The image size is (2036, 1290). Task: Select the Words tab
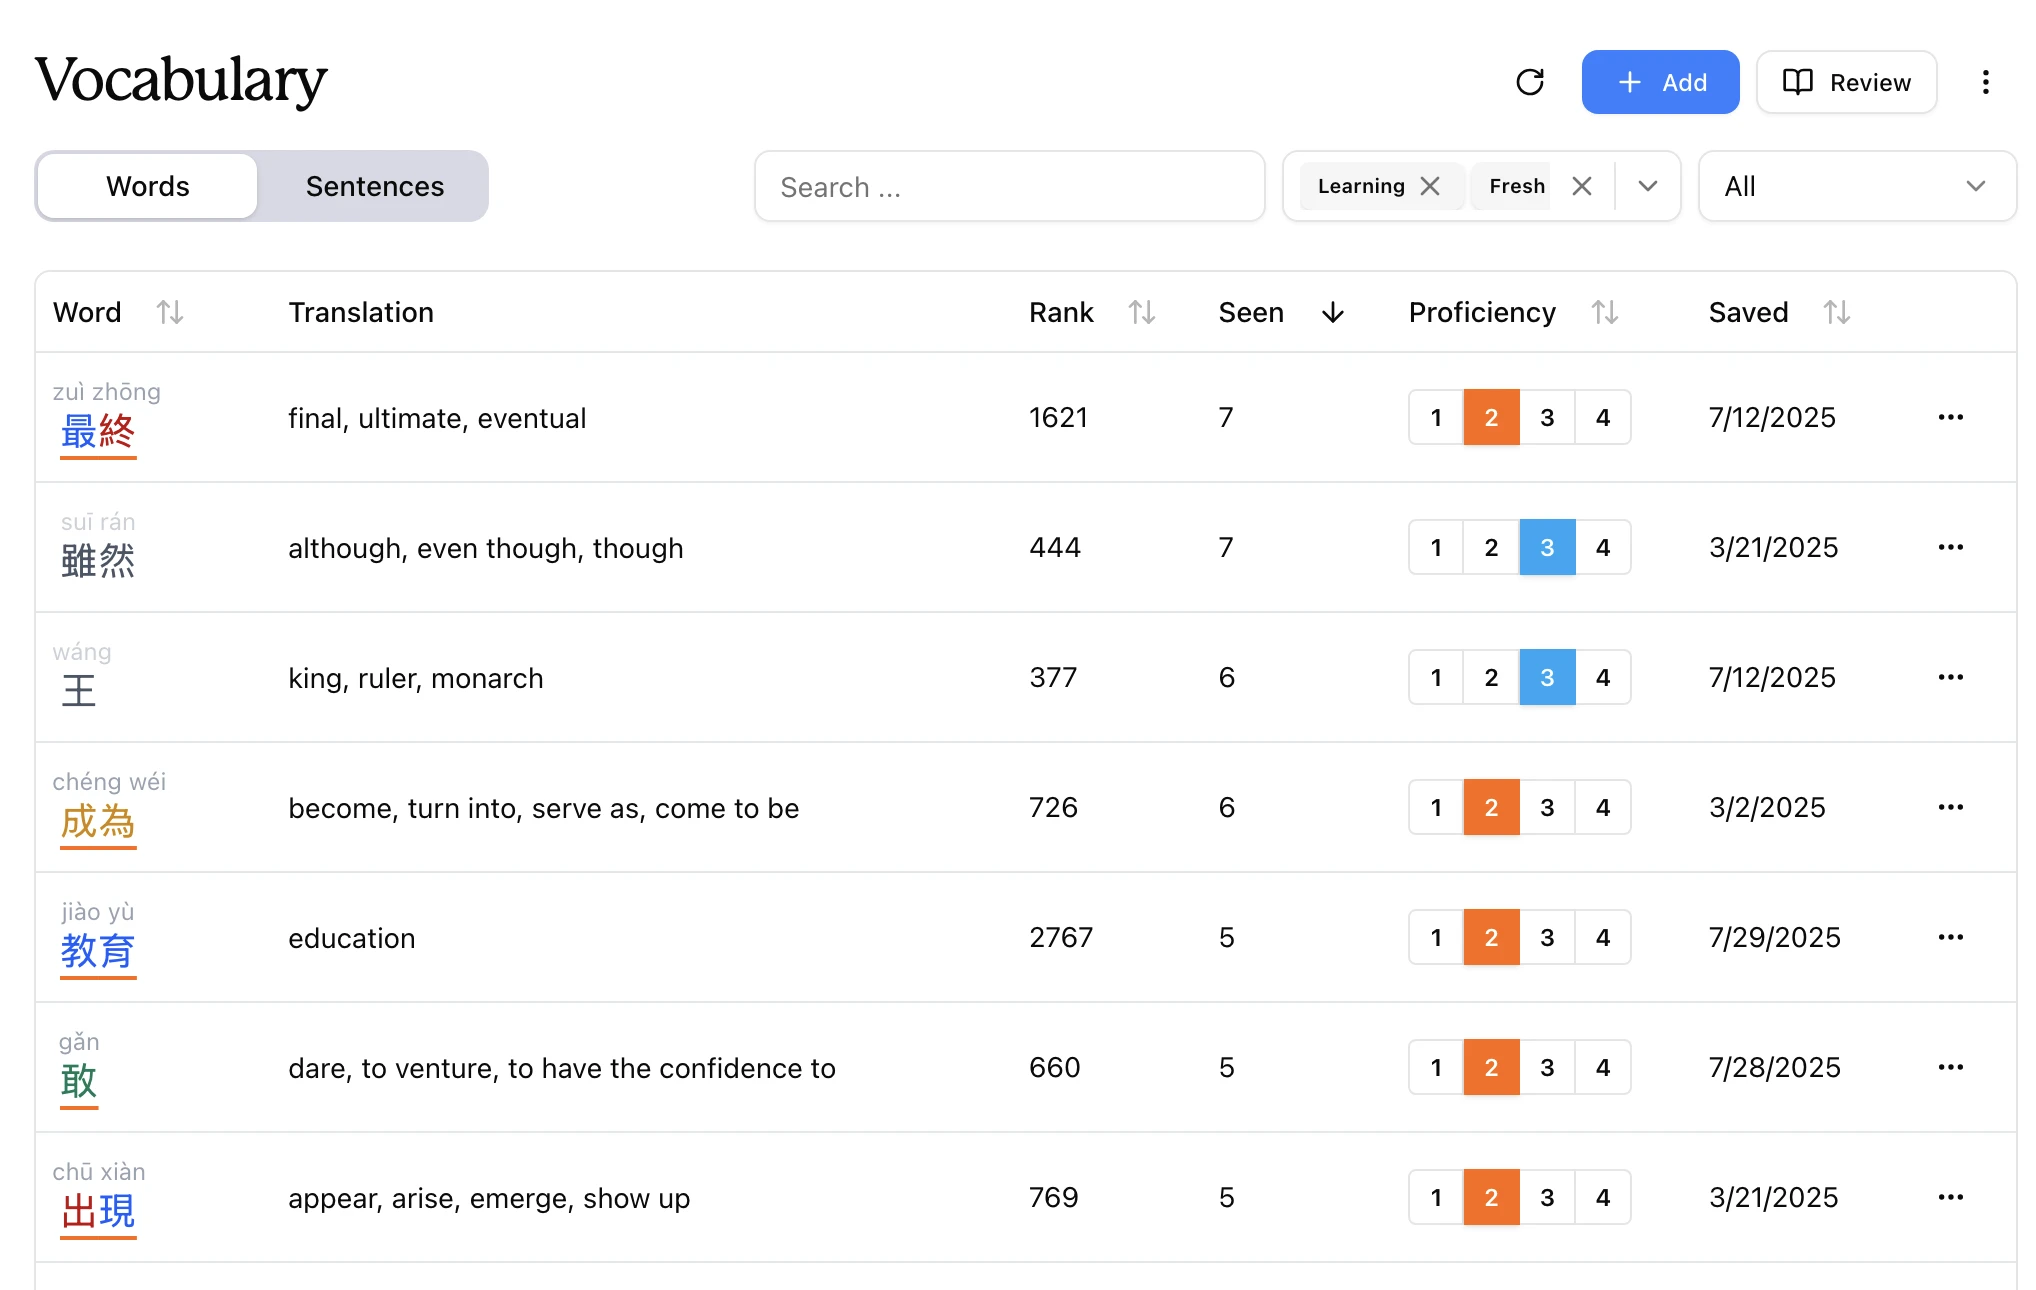pyautogui.click(x=148, y=186)
